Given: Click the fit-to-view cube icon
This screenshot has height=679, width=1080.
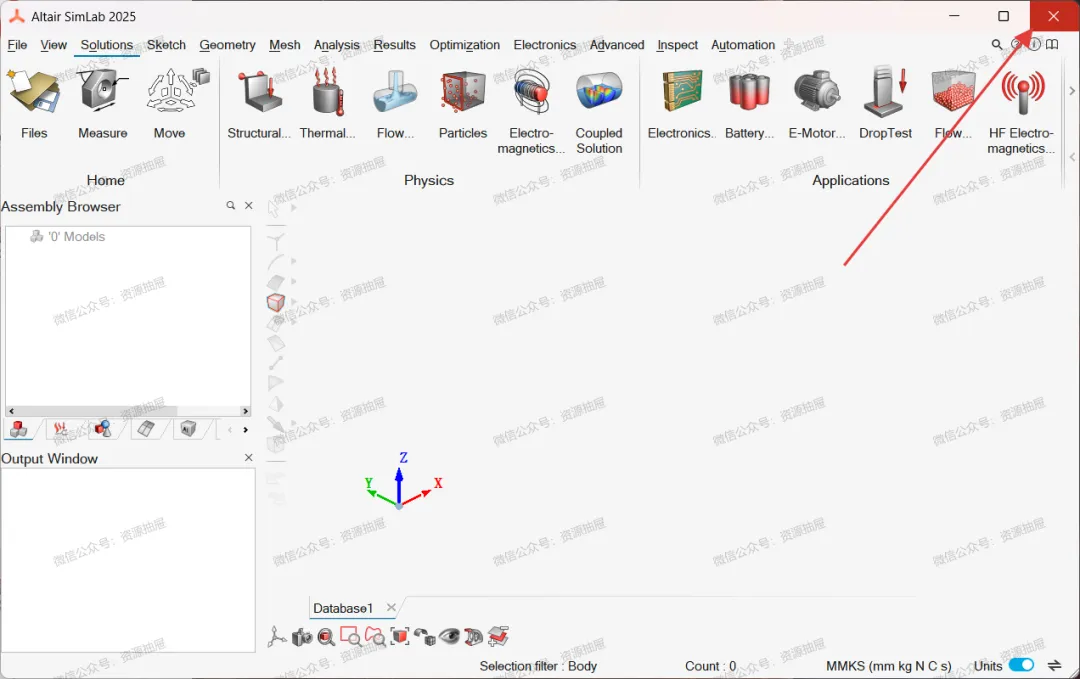Looking at the screenshot, I should 400,636.
